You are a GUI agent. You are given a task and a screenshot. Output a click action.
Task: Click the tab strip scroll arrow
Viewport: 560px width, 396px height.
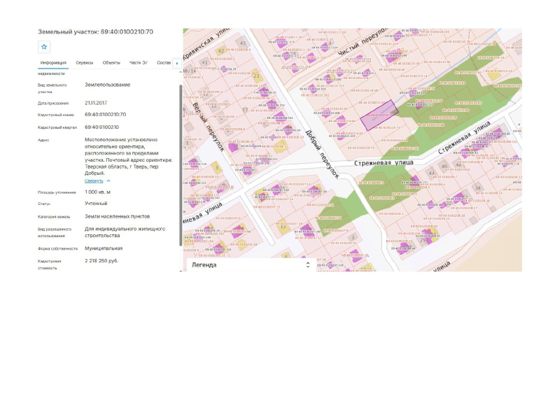click(177, 63)
